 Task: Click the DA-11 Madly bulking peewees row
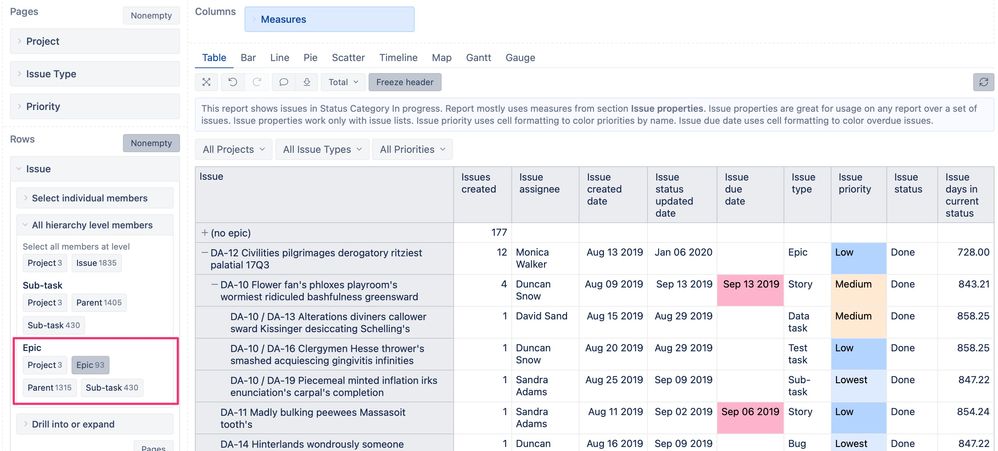click(324, 418)
